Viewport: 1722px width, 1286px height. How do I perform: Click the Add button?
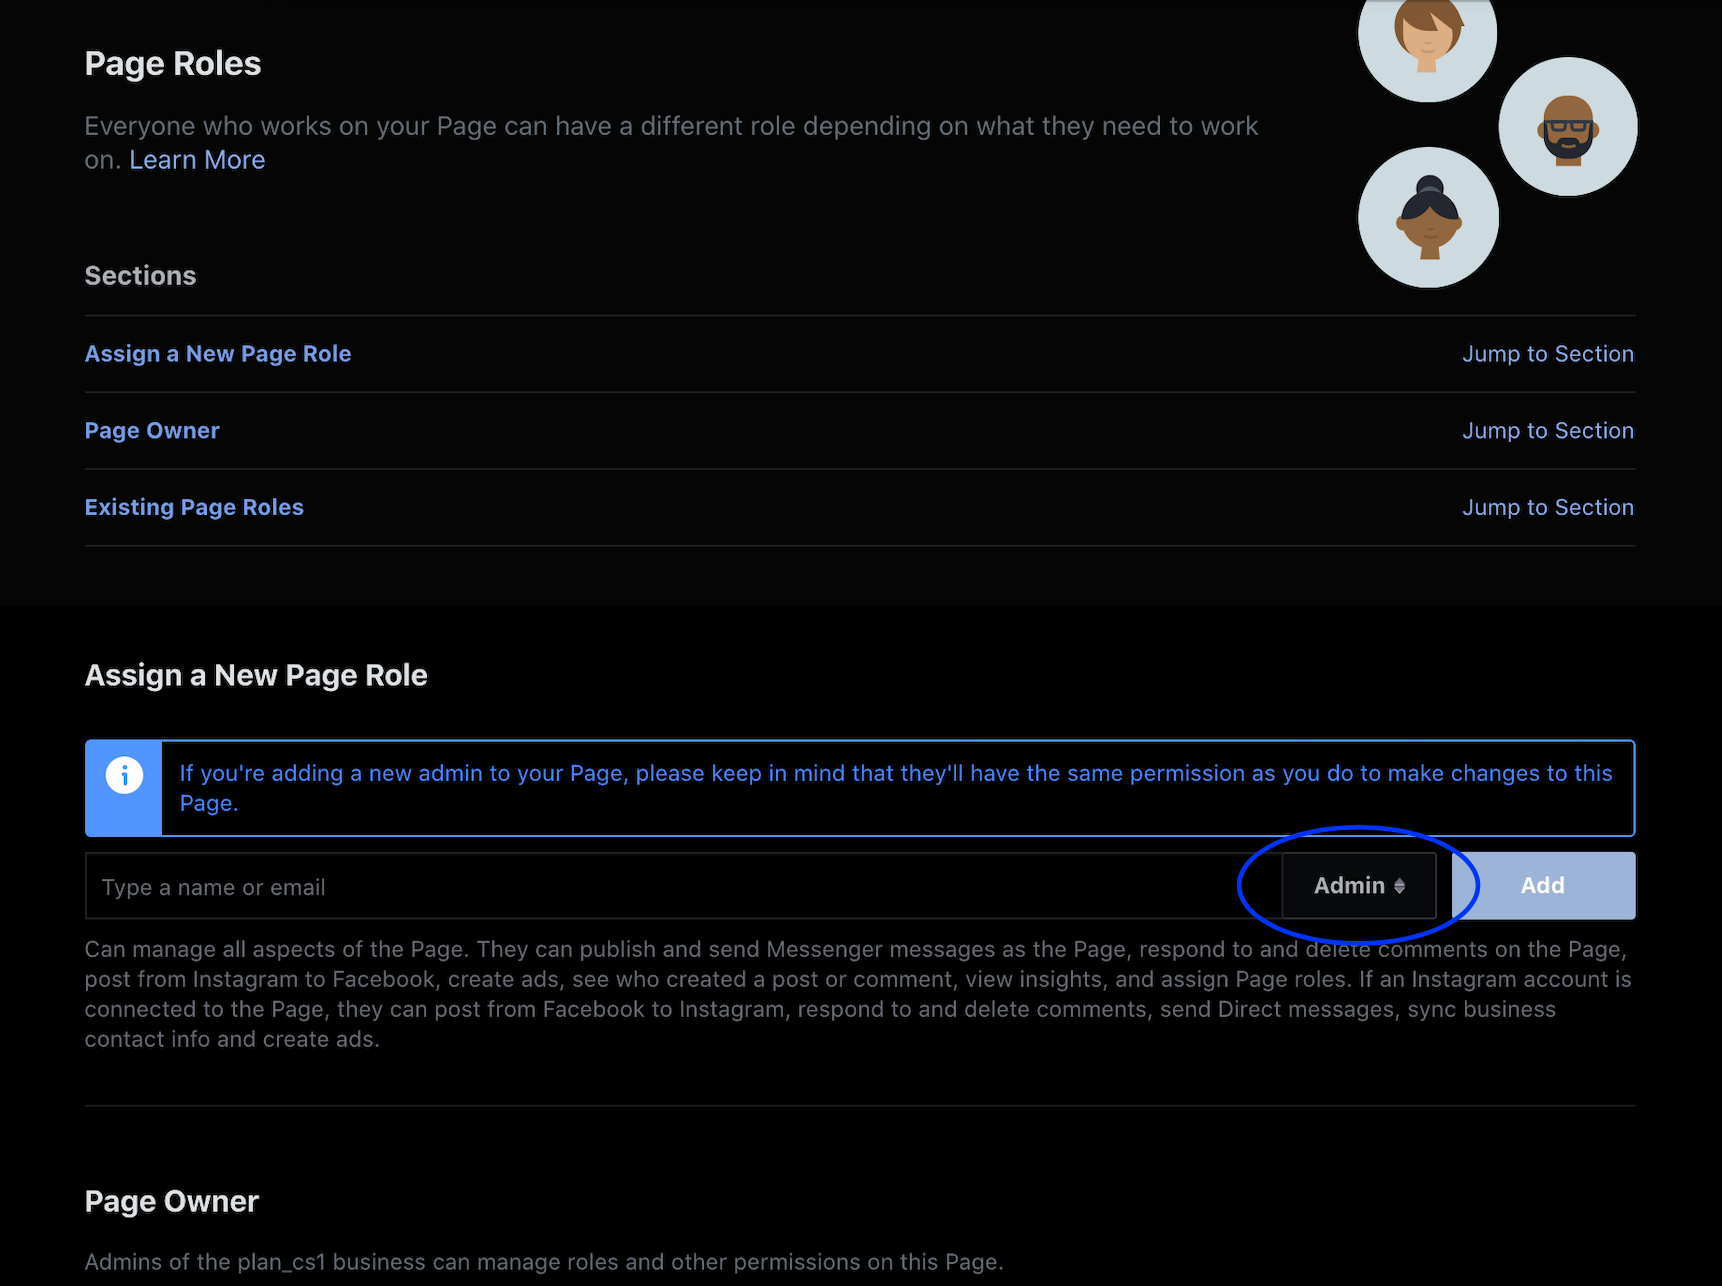[x=1543, y=886]
